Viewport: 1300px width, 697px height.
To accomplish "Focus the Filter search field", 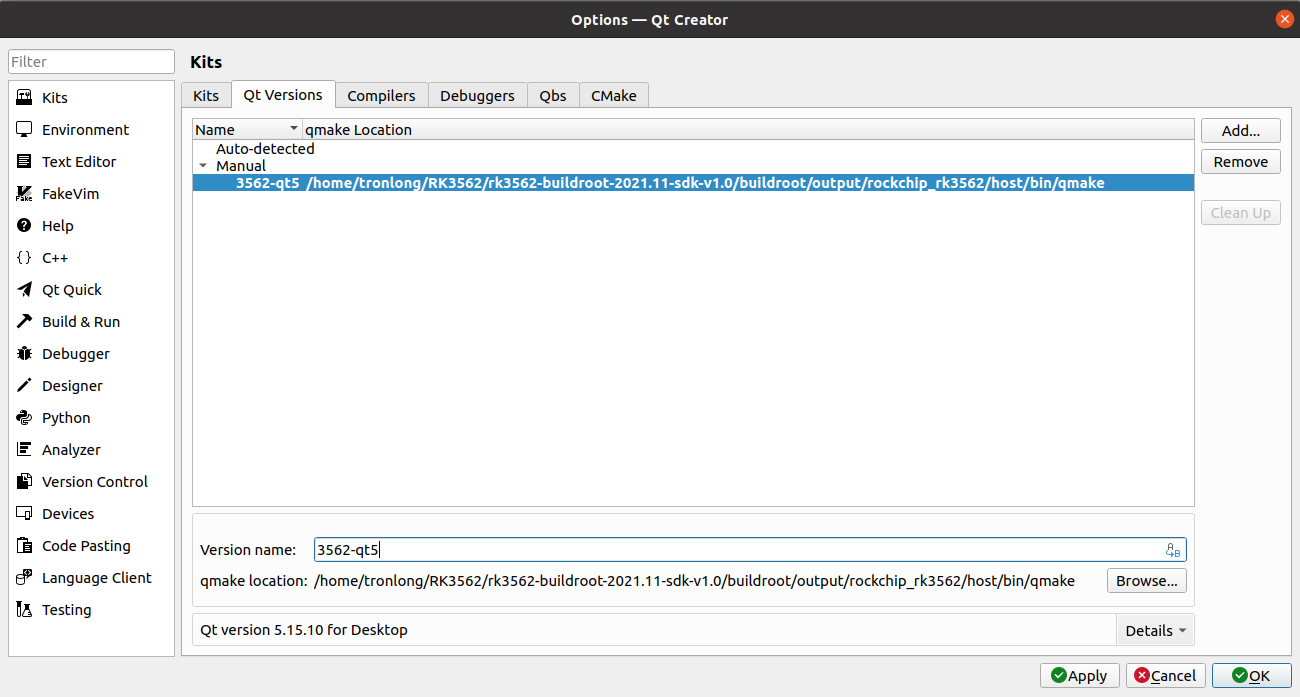I will pyautogui.click(x=91, y=62).
